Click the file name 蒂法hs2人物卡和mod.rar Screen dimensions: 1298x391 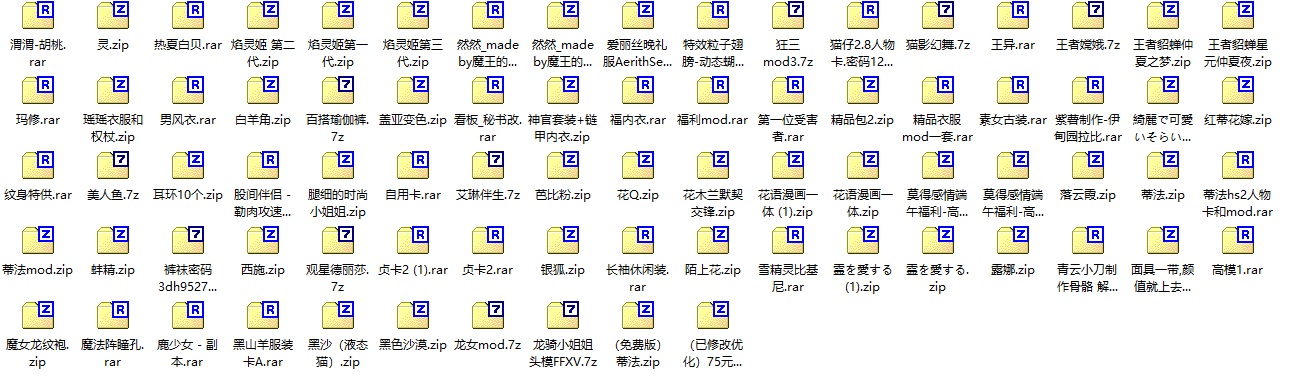pyautogui.click(x=1238, y=203)
